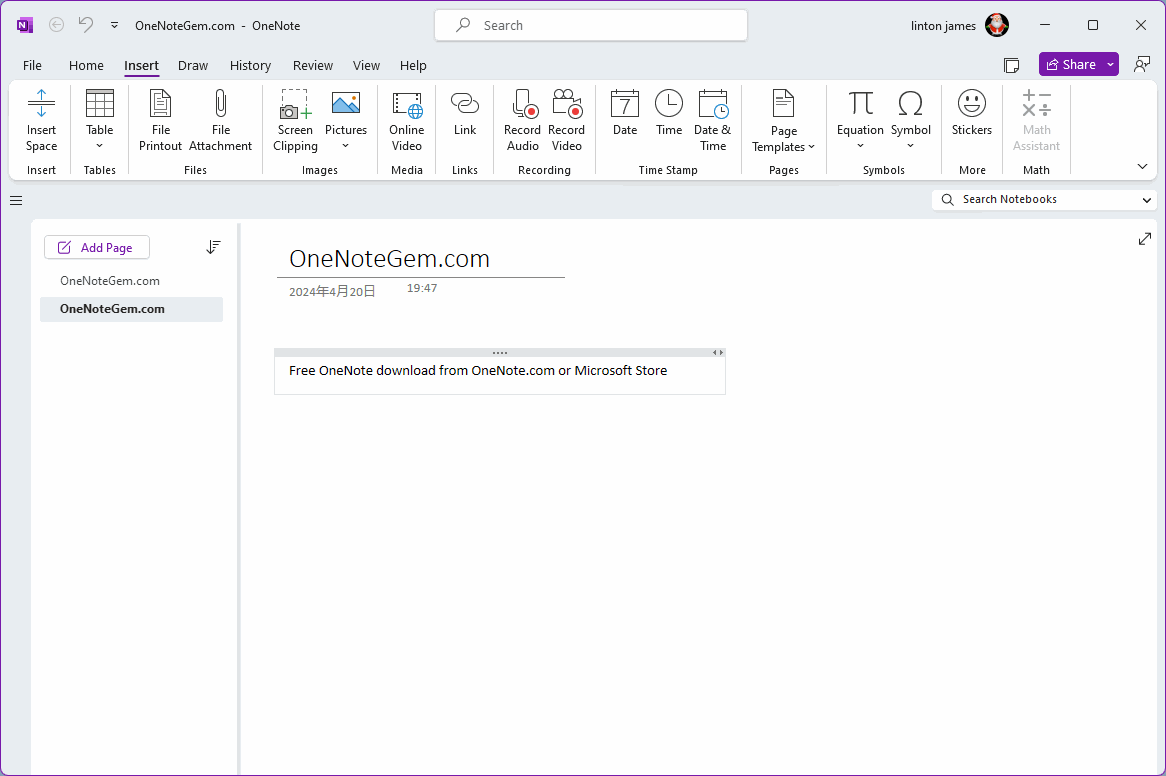1166x776 pixels.
Task: Start Record Video
Action: tap(567, 120)
